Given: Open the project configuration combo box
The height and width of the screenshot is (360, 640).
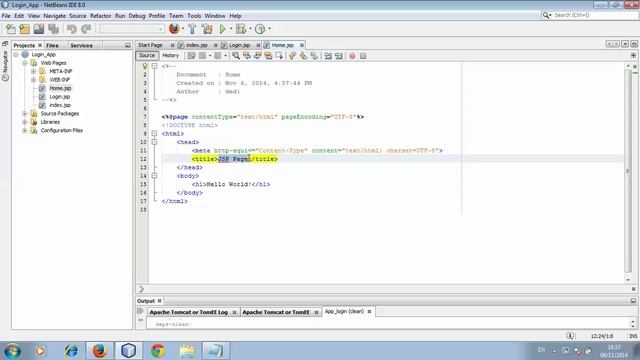Looking at the screenshot, I should (x=132, y=29).
